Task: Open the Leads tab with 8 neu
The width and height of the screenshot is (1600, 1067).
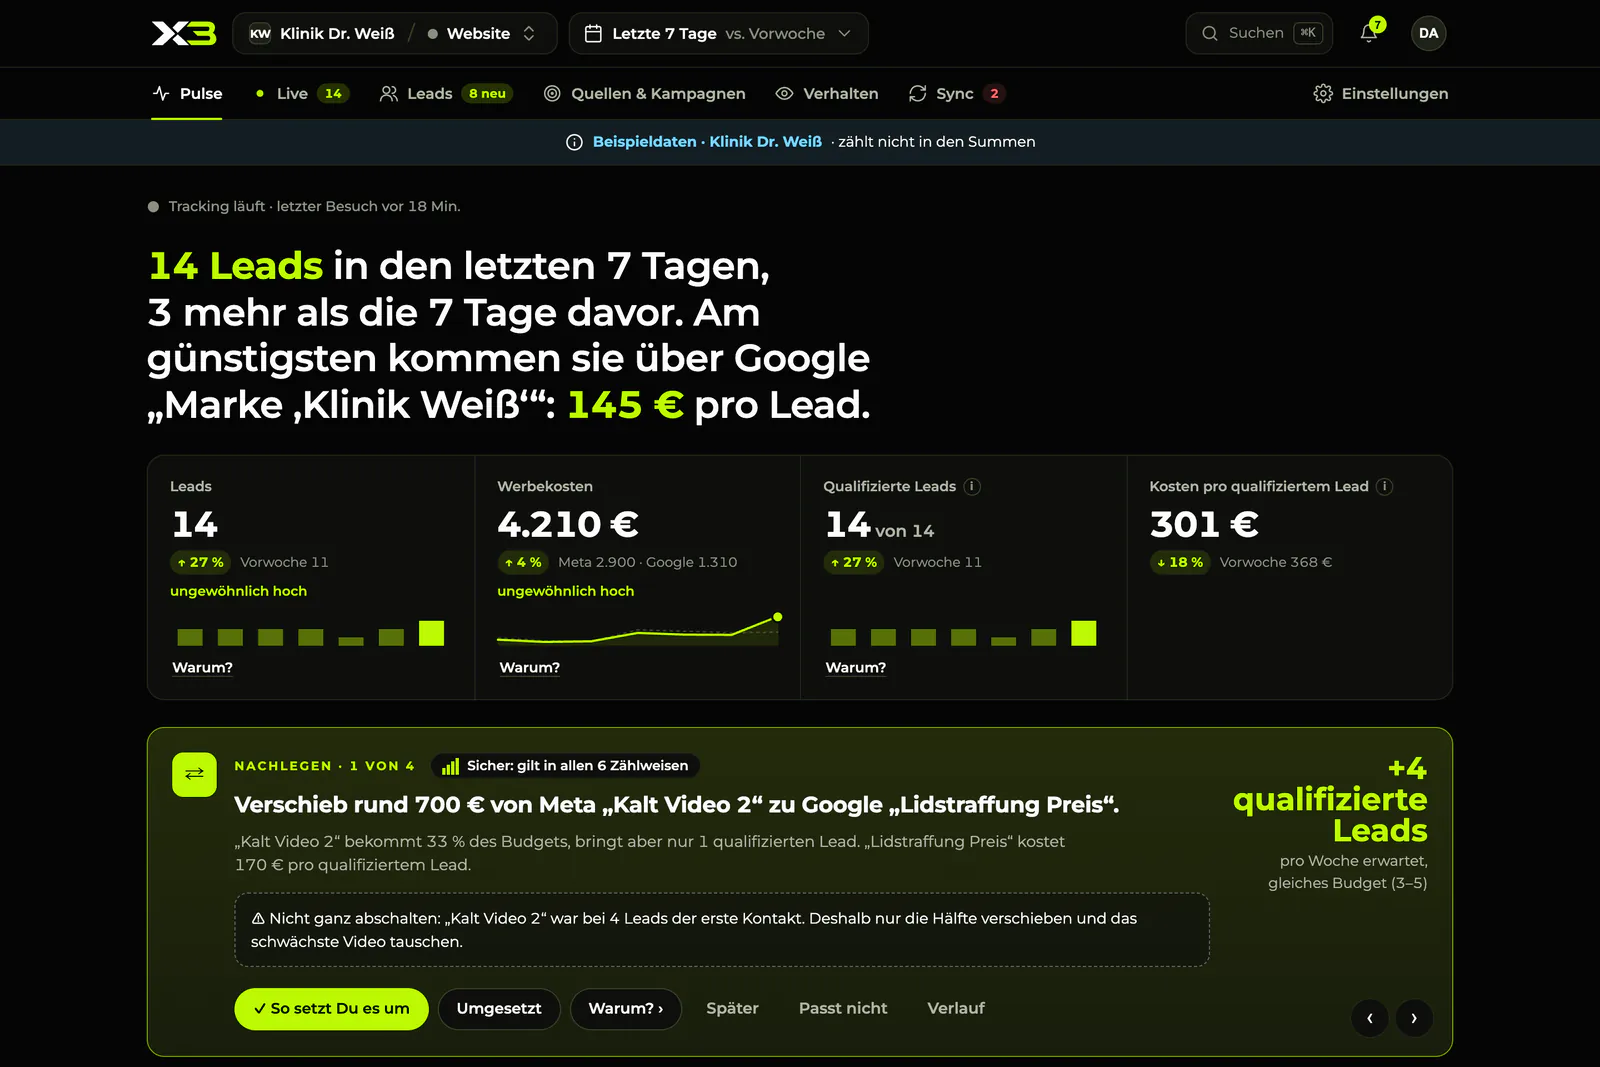Action: (x=446, y=93)
